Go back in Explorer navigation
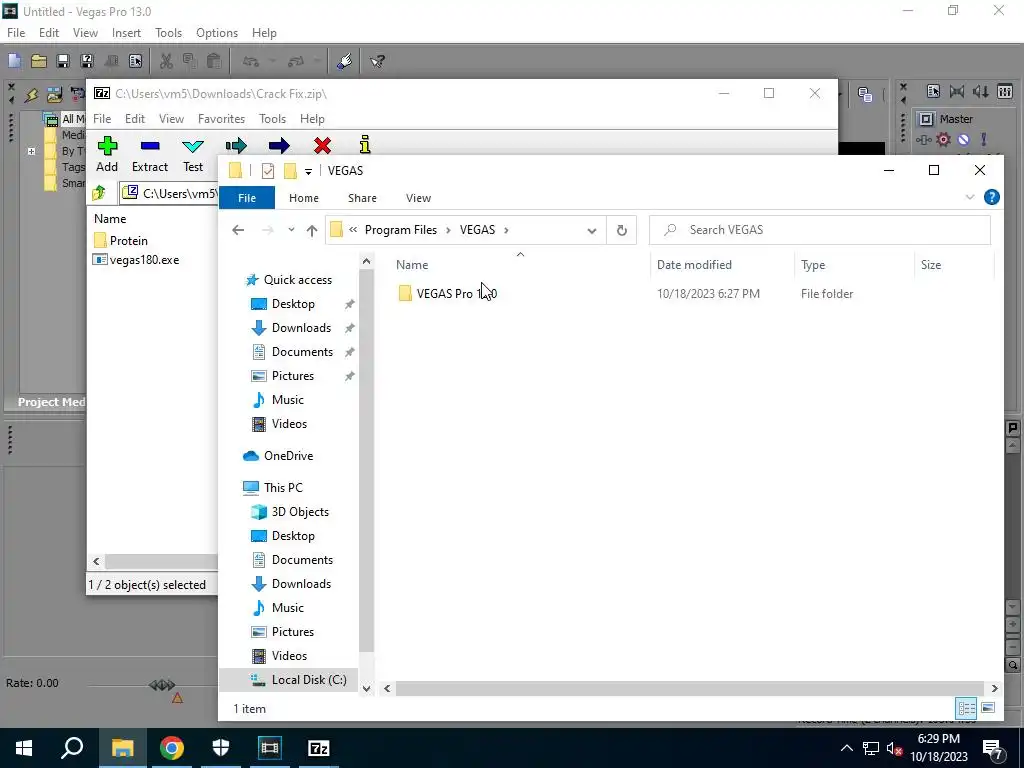This screenshot has width=1024, height=768. pos(238,230)
